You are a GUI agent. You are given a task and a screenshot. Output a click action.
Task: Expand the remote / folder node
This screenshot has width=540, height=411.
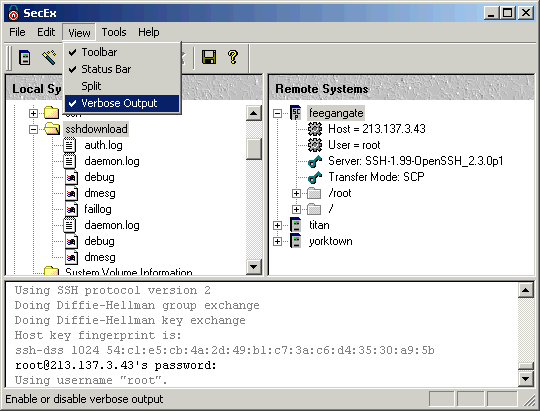[296, 209]
